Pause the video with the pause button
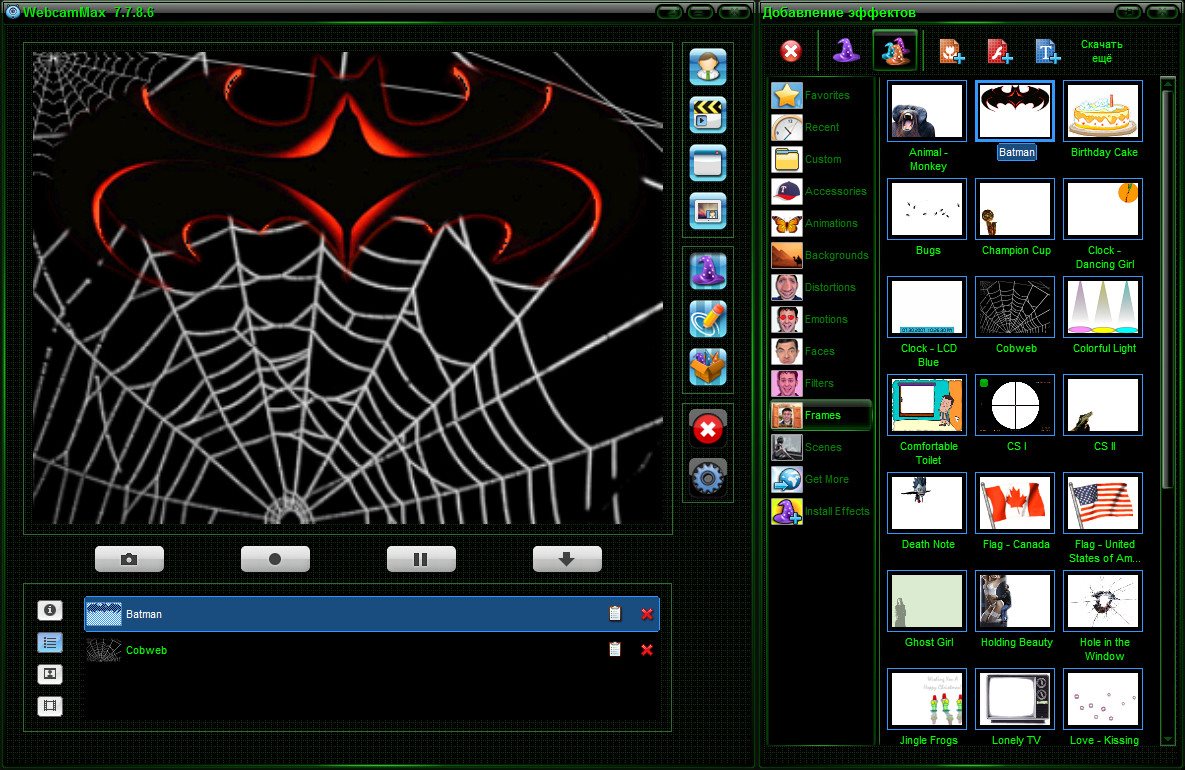Screen dimensions: 1185x770 pos(421,559)
